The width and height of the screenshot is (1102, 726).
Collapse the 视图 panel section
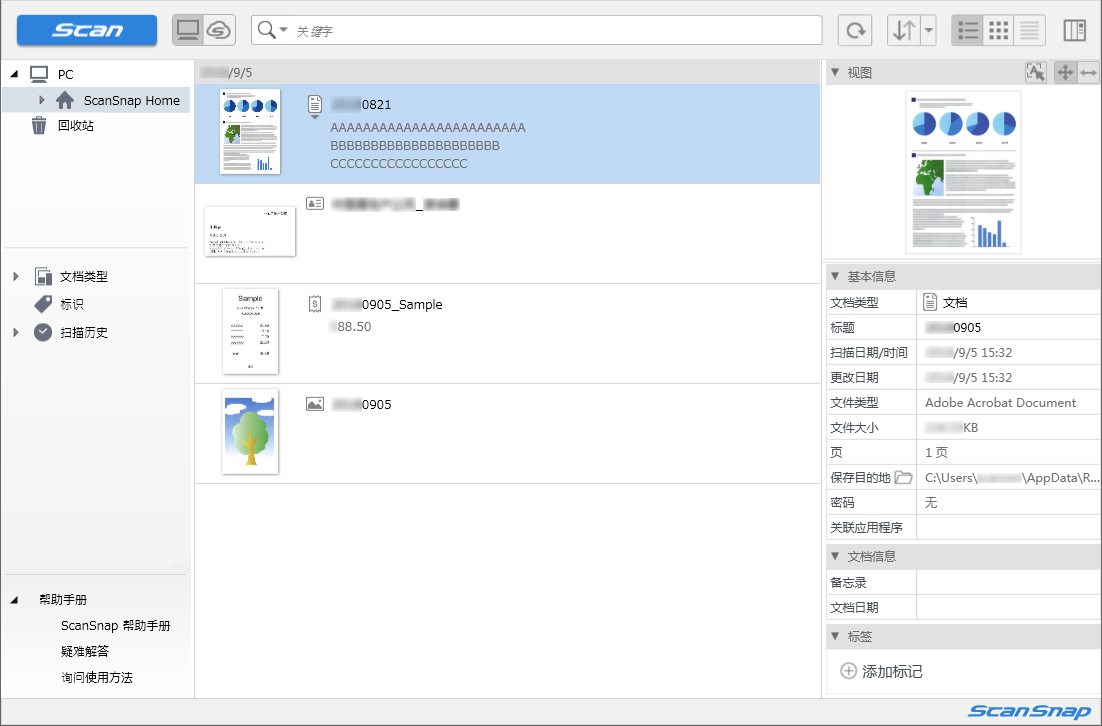click(835, 72)
